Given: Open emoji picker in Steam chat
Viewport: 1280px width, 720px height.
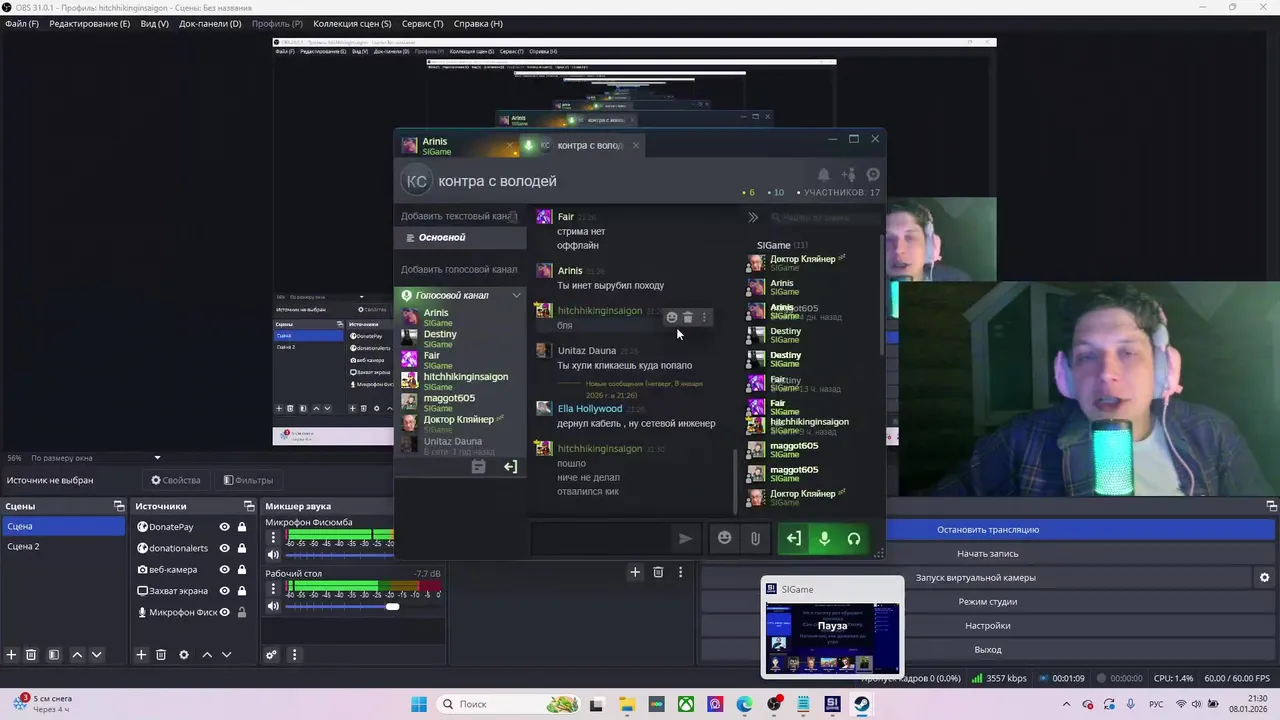Looking at the screenshot, I should pyautogui.click(x=725, y=538).
